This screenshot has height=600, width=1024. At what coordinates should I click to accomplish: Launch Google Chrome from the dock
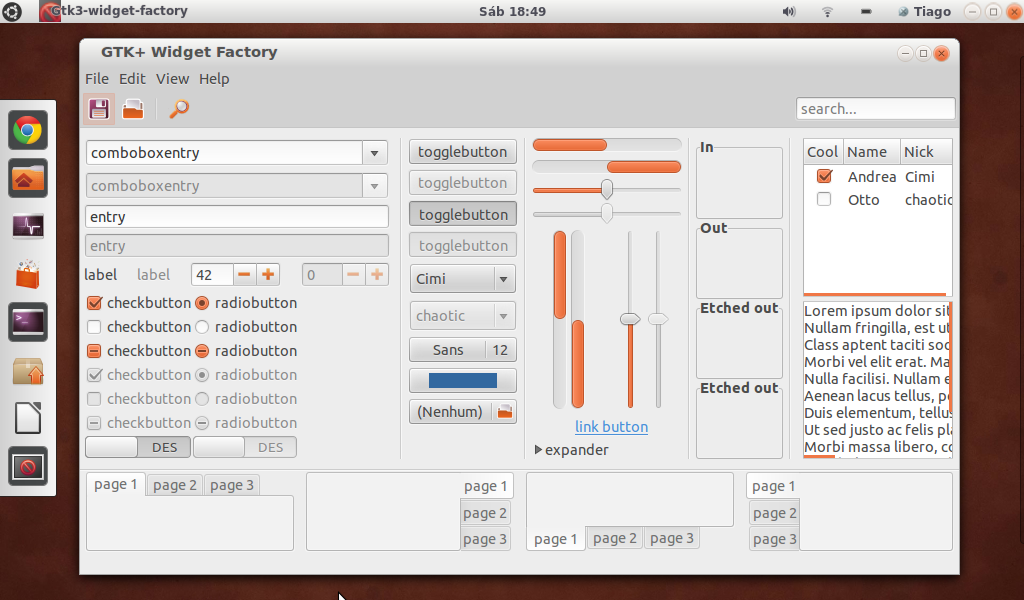click(27, 131)
